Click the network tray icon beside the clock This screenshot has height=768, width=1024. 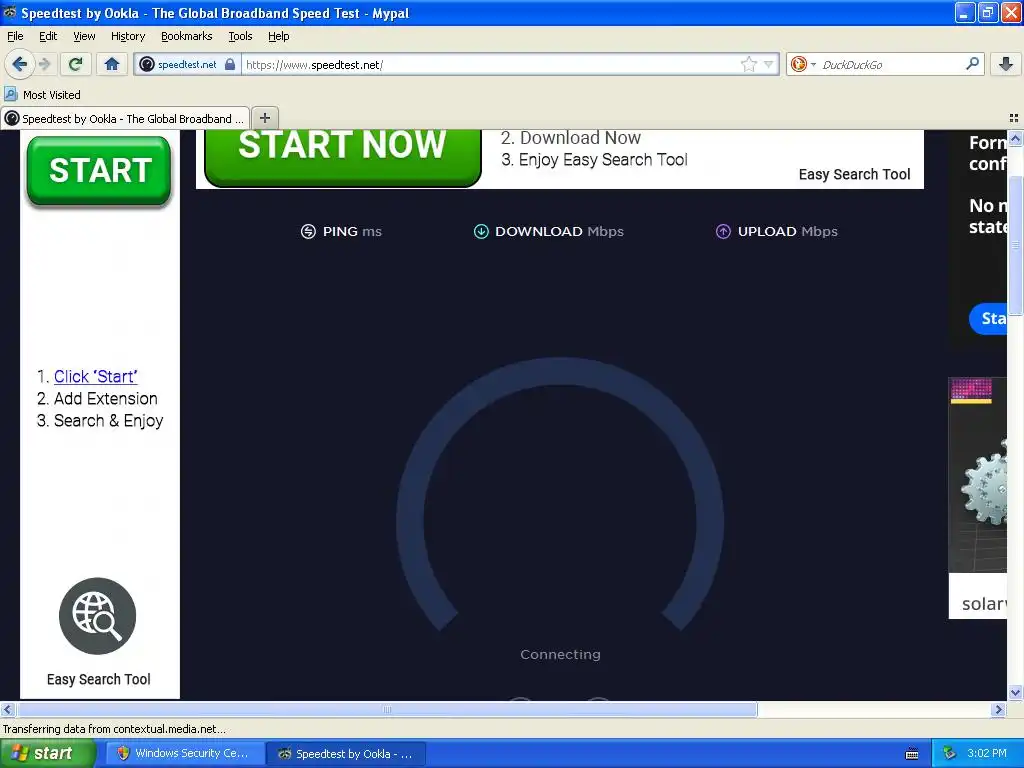pyautogui.click(x=950, y=754)
